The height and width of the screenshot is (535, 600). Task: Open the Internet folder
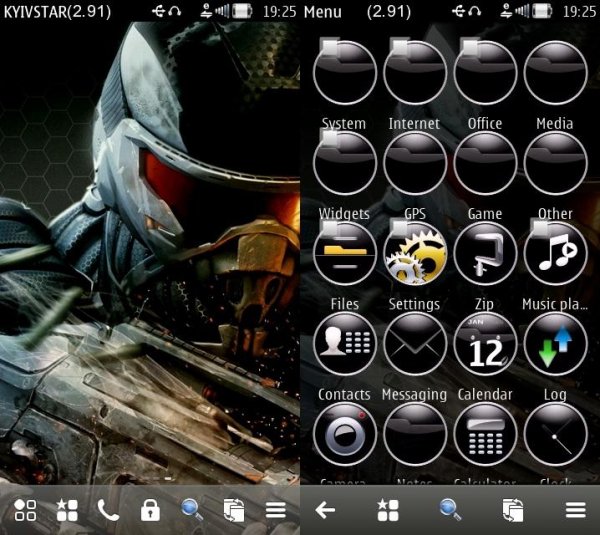pos(415,73)
